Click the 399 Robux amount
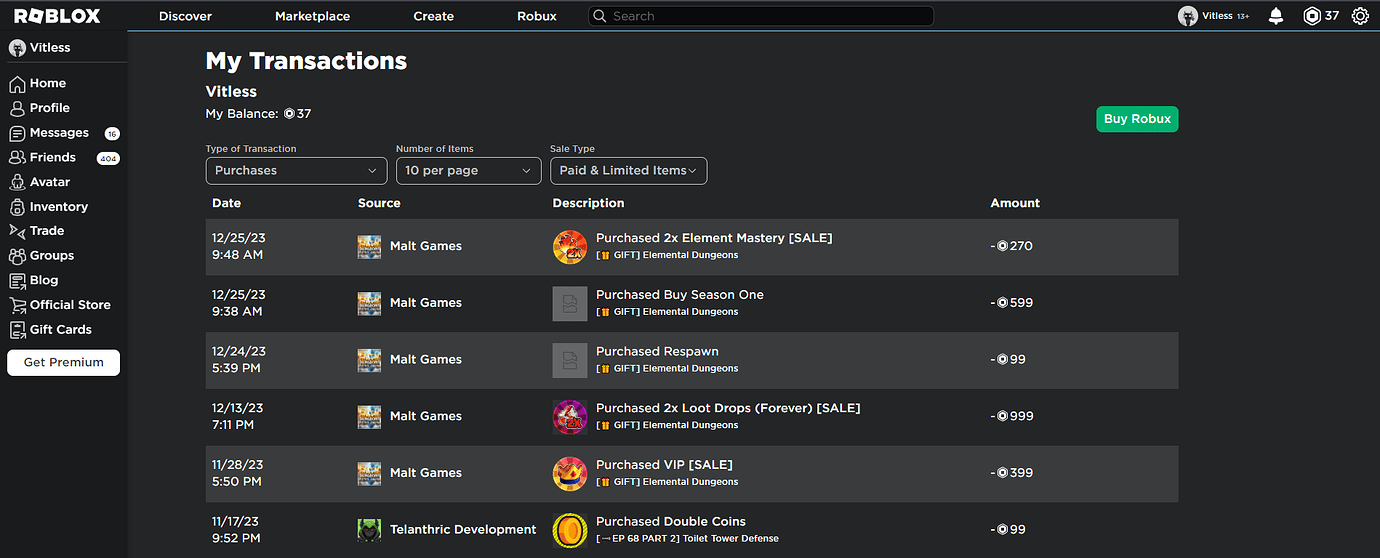Screen dimensions: 1380x558 pos(1012,473)
